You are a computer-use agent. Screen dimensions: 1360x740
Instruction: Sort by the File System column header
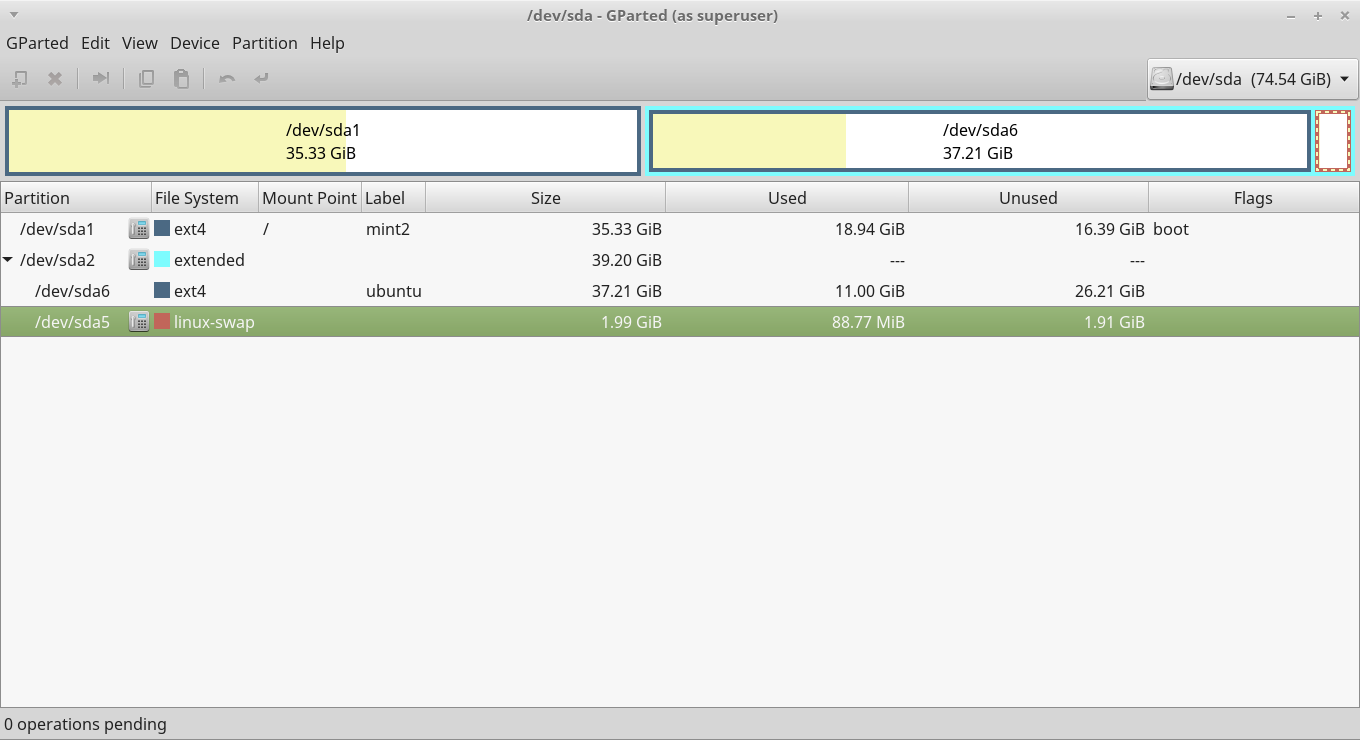coord(205,198)
